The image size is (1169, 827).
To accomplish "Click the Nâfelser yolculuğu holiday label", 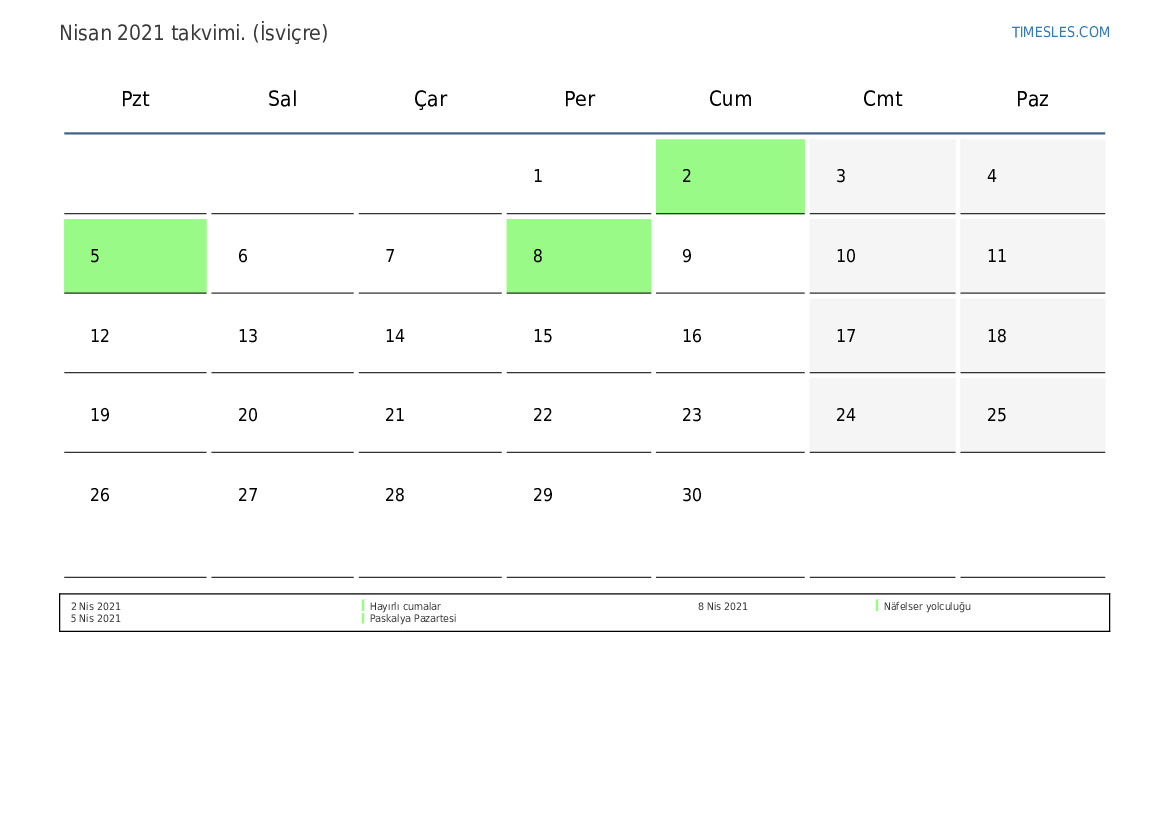I will coord(927,606).
